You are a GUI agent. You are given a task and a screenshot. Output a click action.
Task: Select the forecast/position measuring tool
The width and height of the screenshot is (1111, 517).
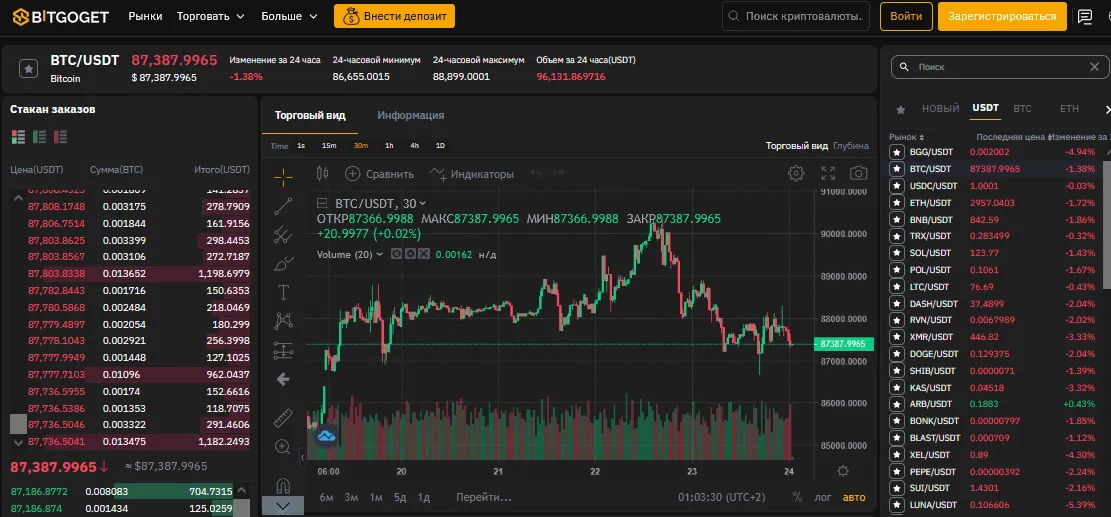click(283, 350)
